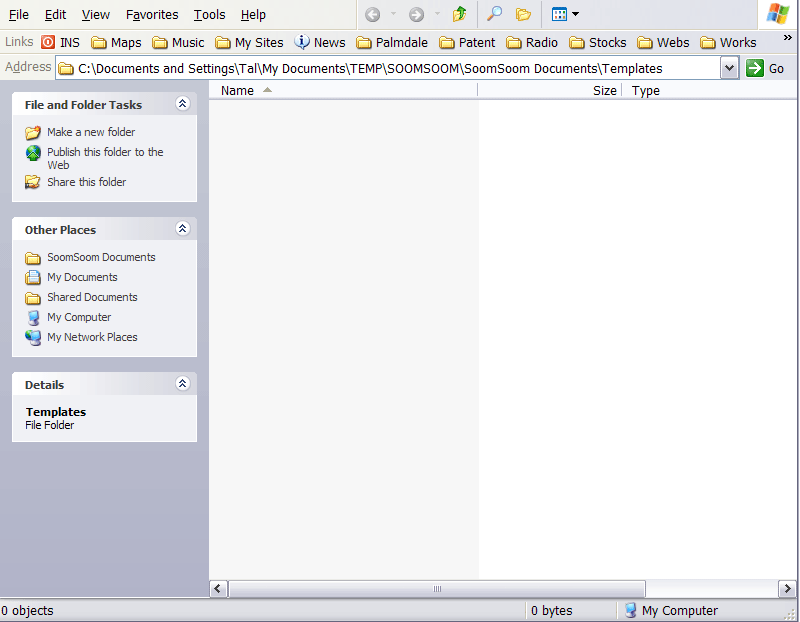Image resolution: width=800 pixels, height=622 pixels.
Task: Sort by the Size column header
Action: 549,90
